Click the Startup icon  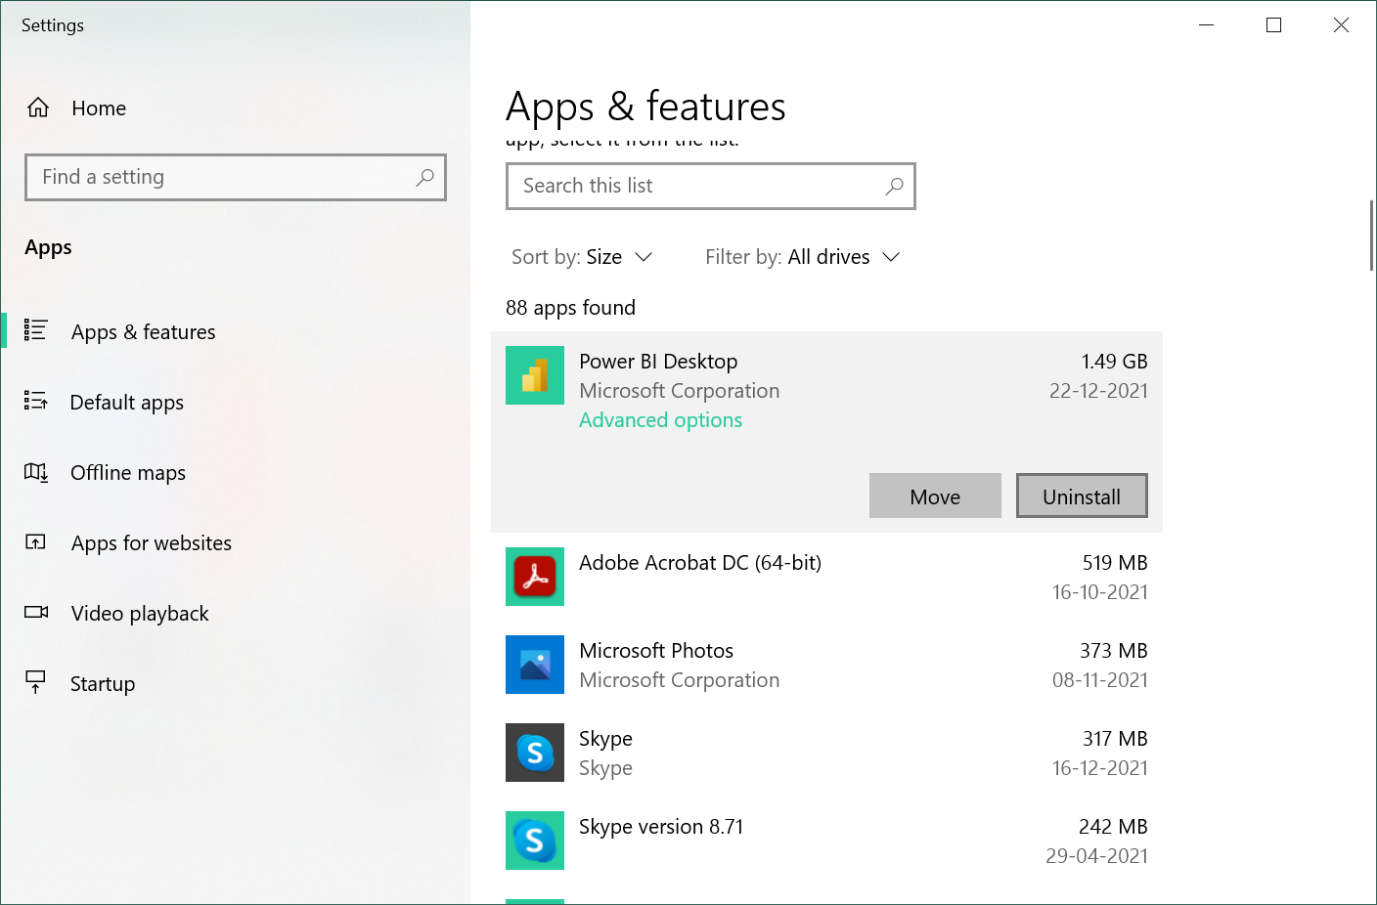(x=36, y=682)
